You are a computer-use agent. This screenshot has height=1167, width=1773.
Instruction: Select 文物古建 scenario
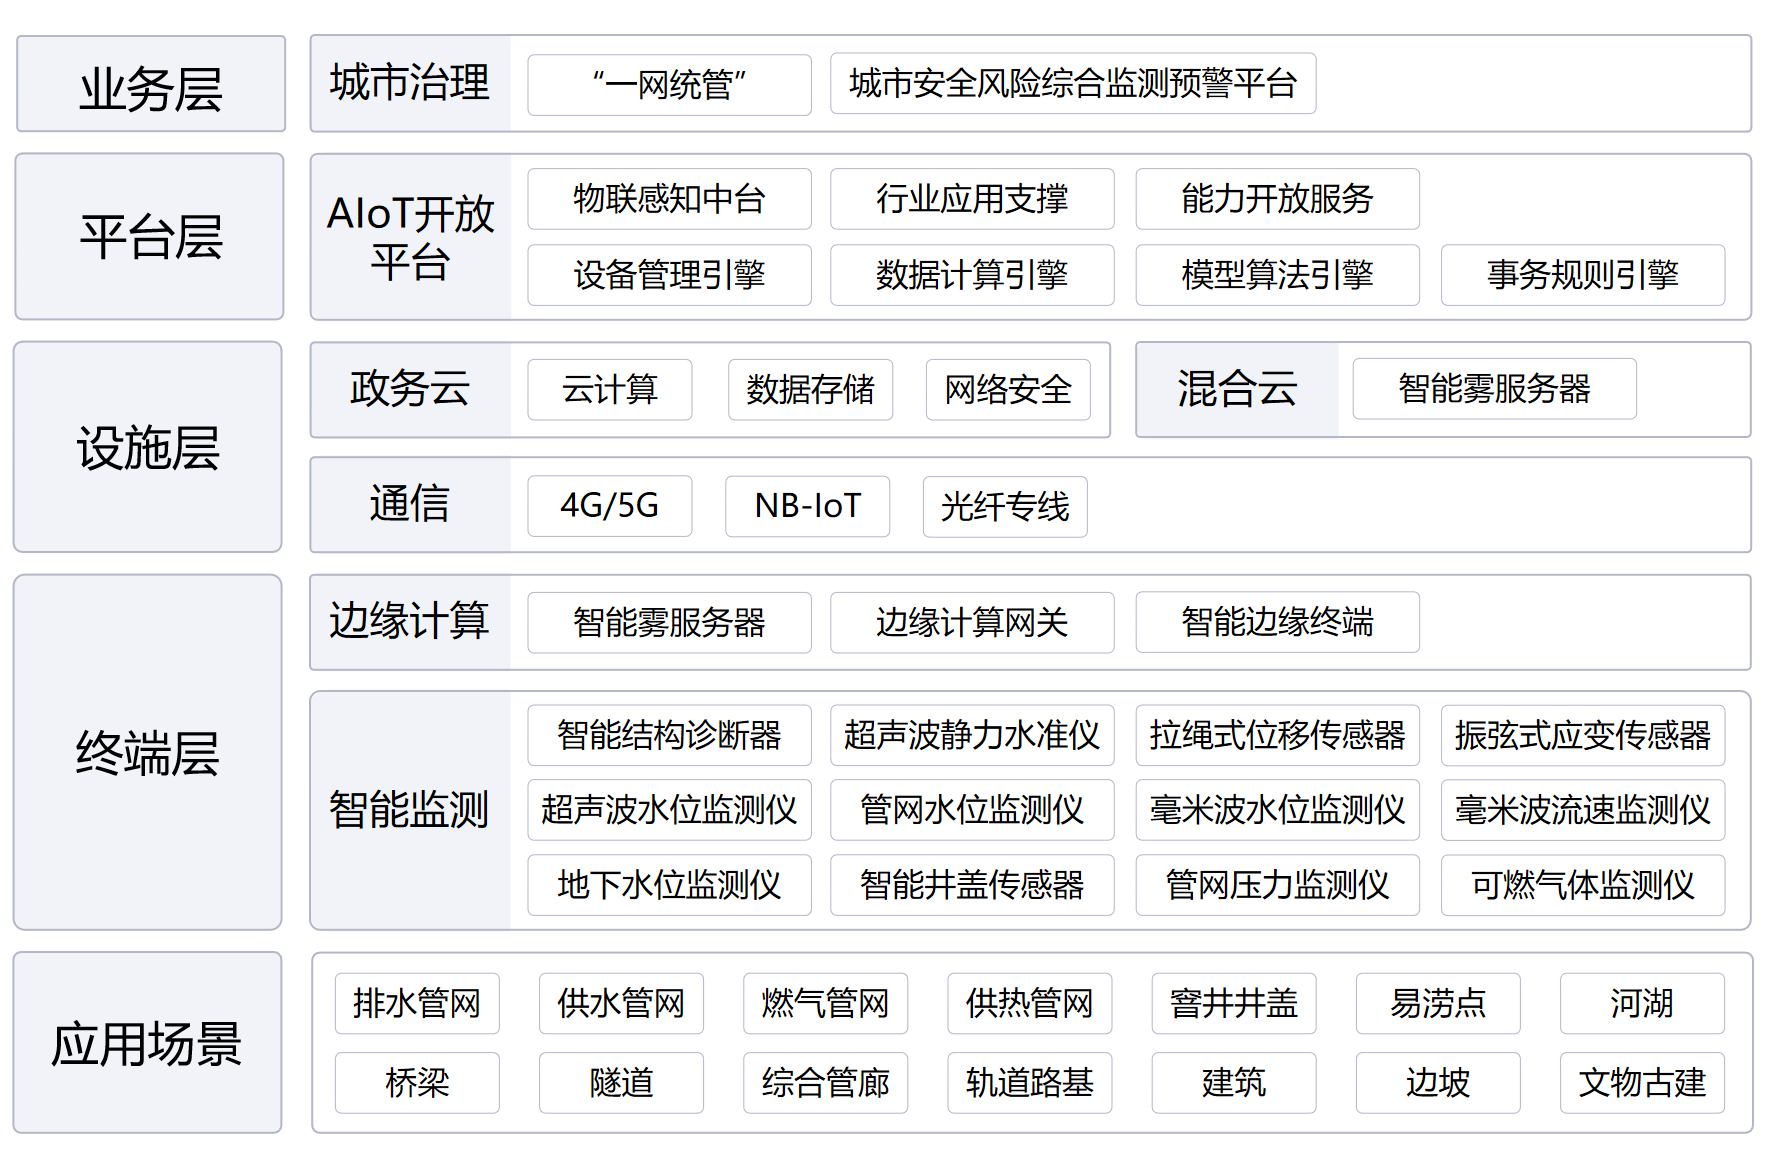tap(1641, 1082)
